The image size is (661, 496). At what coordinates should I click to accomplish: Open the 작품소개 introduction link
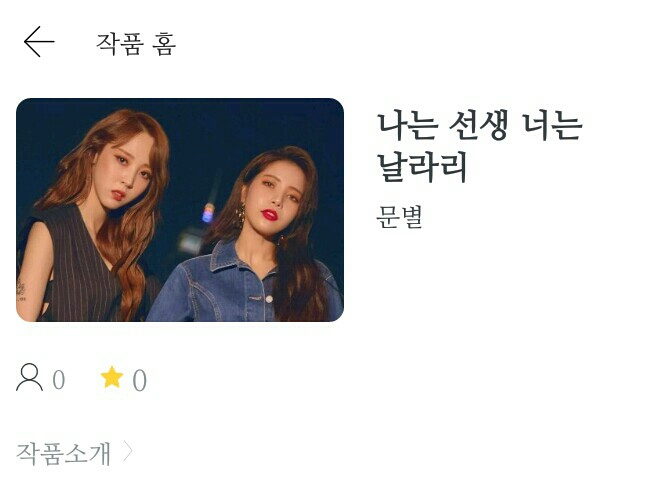[64, 453]
